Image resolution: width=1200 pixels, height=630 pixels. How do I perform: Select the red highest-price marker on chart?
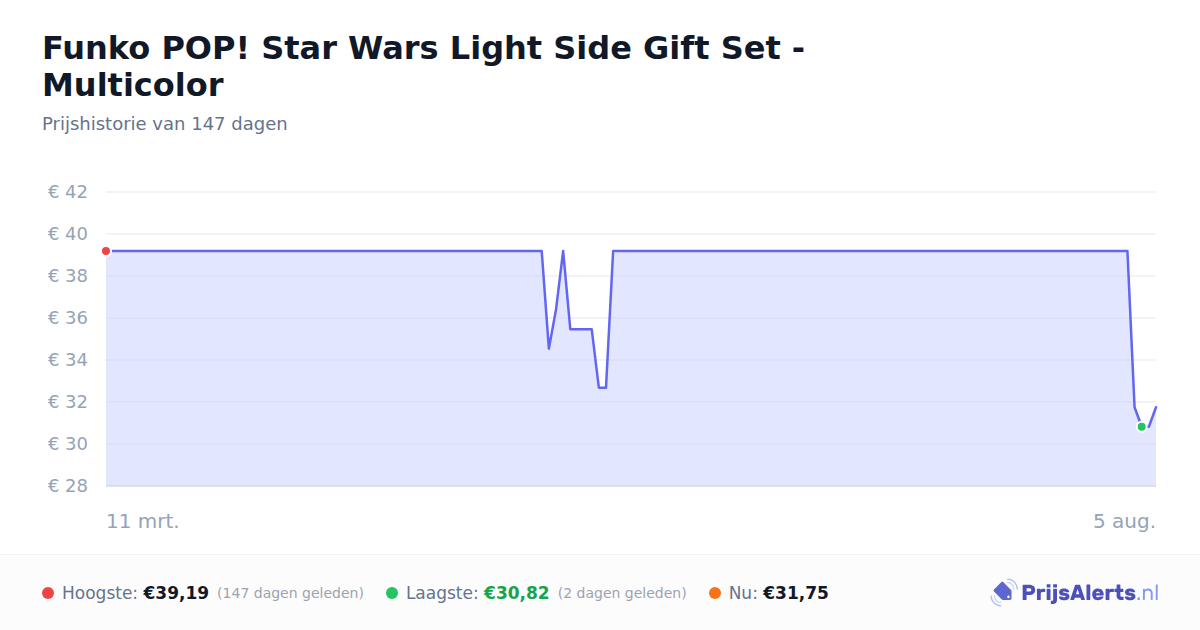(106, 251)
